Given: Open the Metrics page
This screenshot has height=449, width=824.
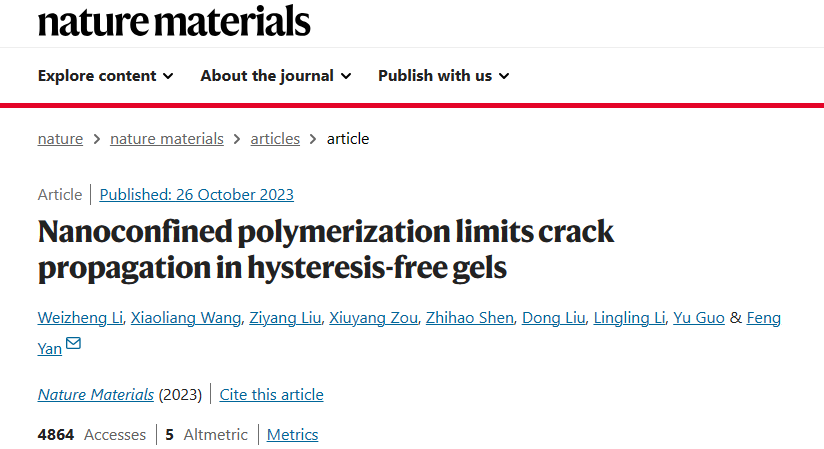Looking at the screenshot, I should click(292, 434).
